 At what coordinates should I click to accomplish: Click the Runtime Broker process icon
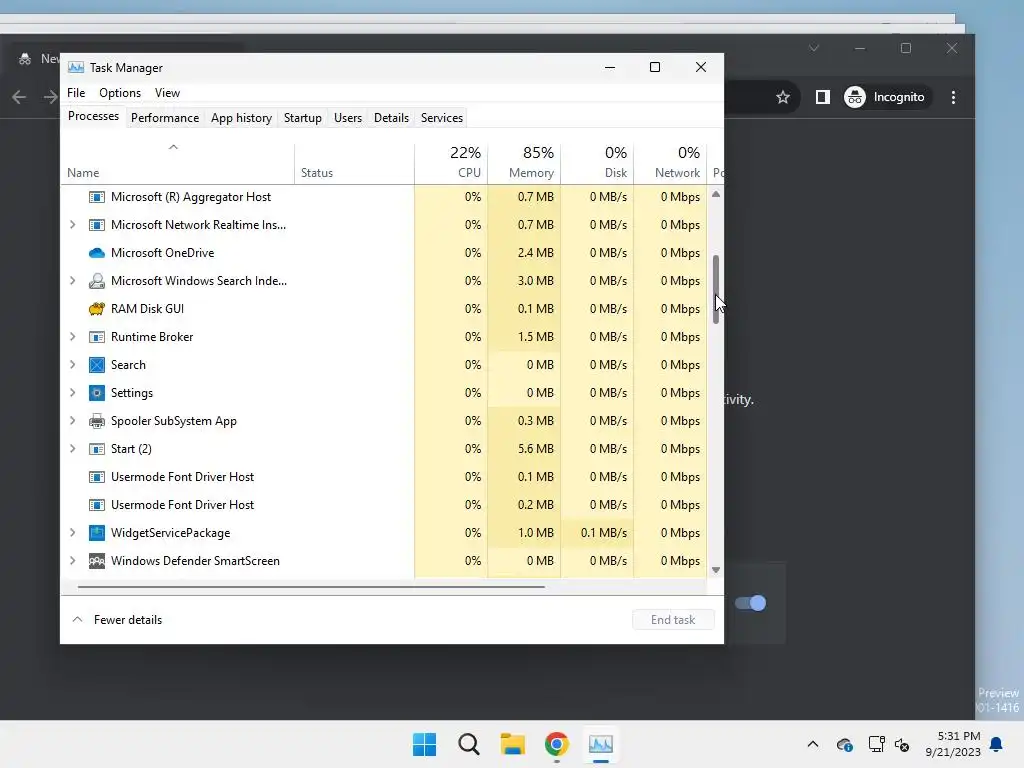[x=97, y=337]
